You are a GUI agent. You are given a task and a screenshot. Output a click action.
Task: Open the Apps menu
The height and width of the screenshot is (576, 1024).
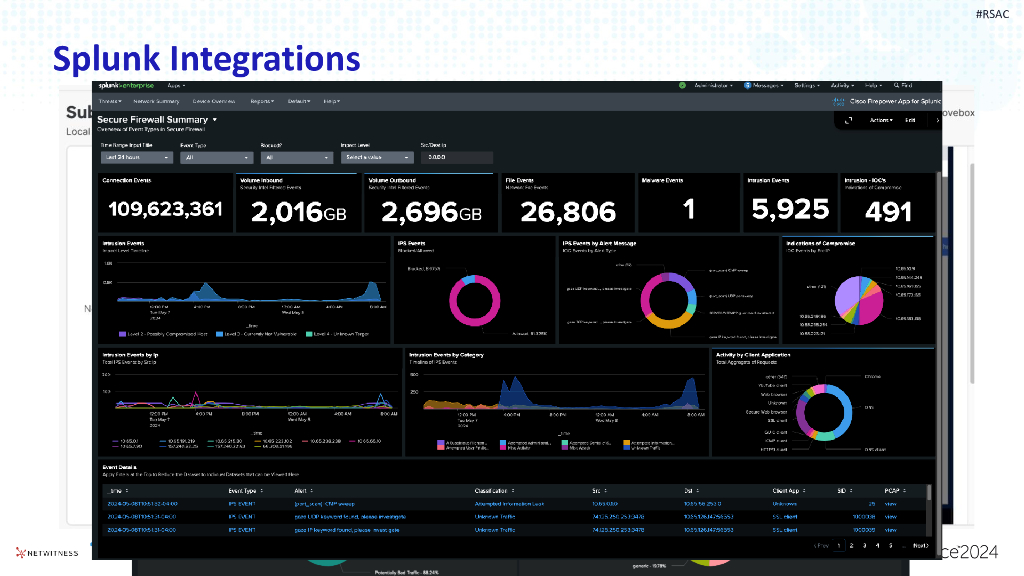(x=176, y=86)
